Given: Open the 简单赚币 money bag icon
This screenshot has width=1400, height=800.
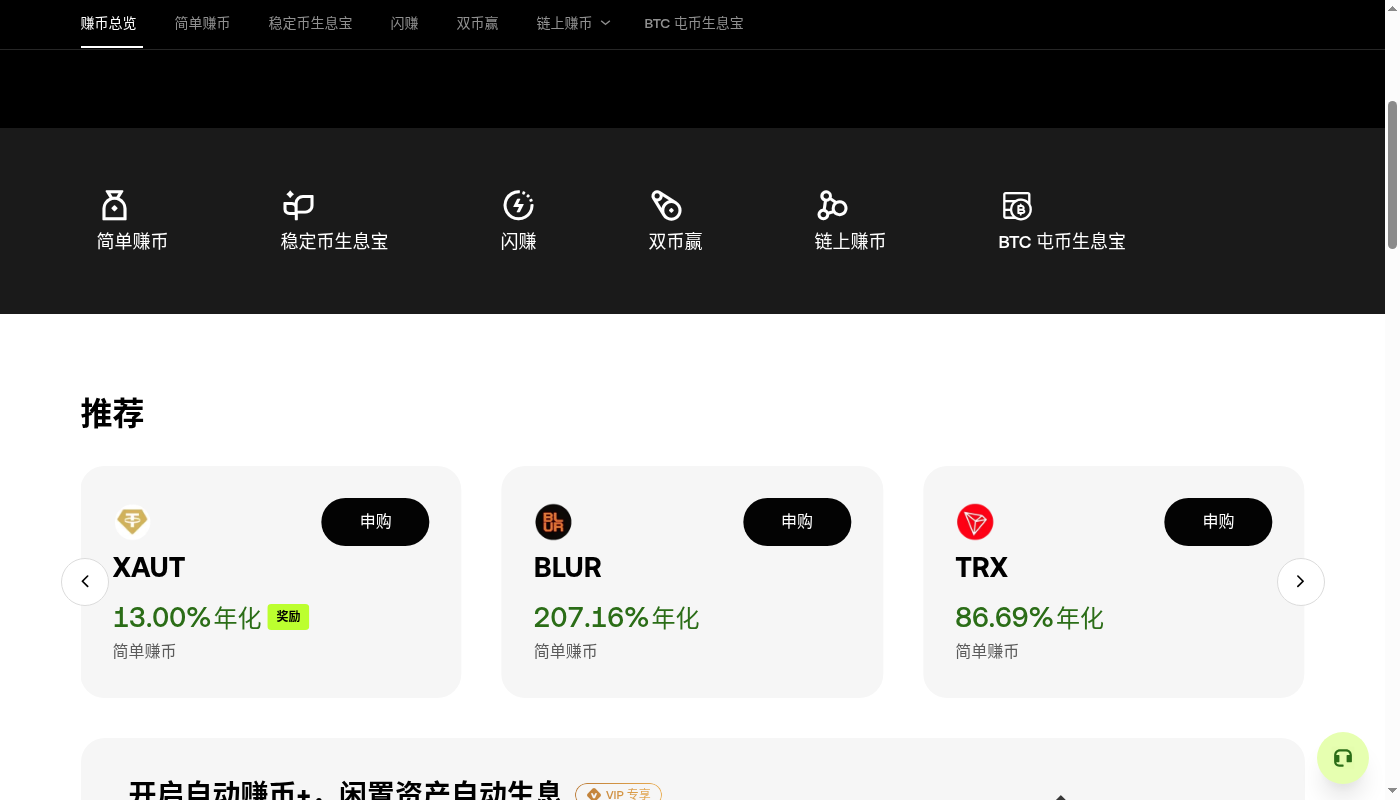Looking at the screenshot, I should (115, 205).
